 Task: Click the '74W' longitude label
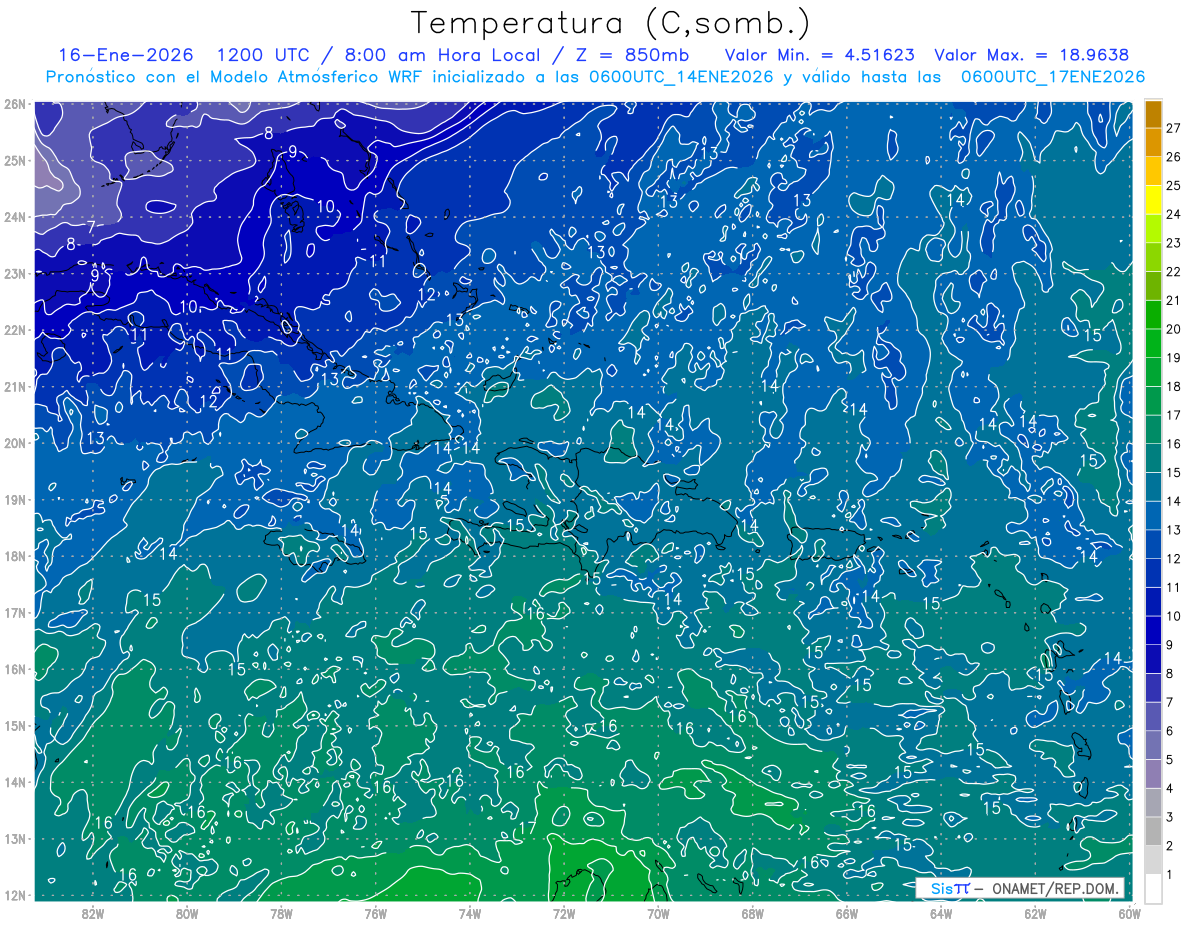coord(470,913)
